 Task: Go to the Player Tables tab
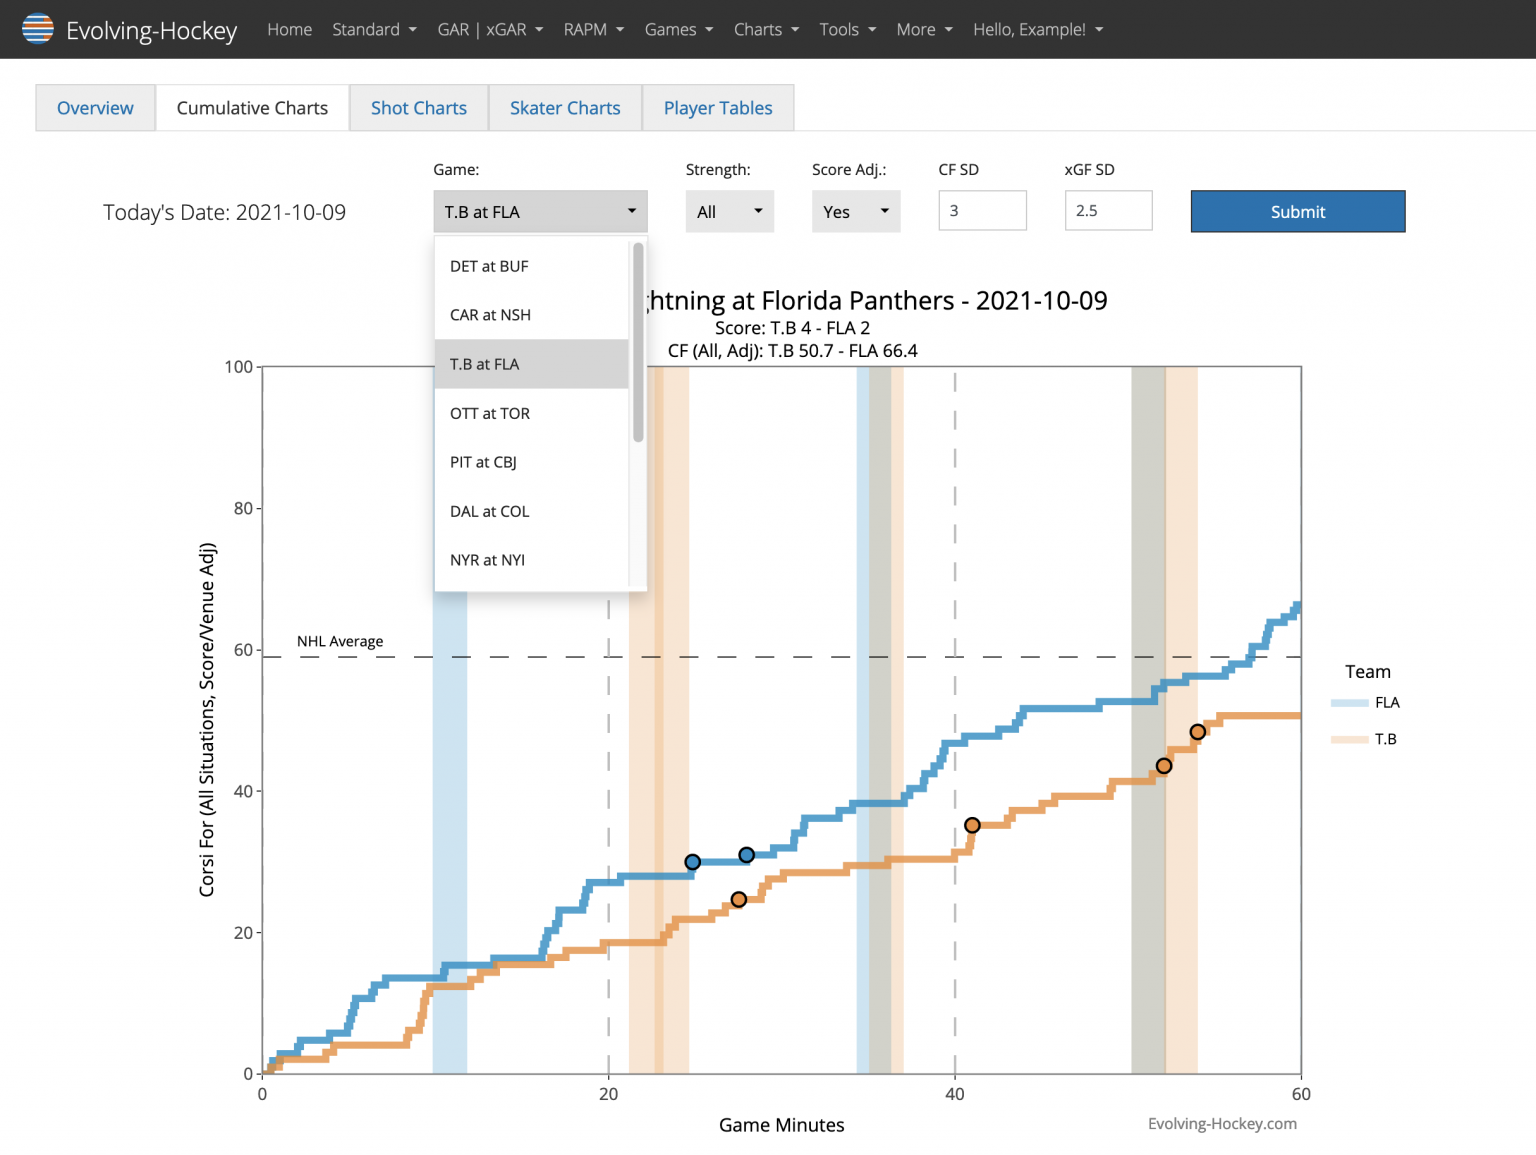[717, 107]
